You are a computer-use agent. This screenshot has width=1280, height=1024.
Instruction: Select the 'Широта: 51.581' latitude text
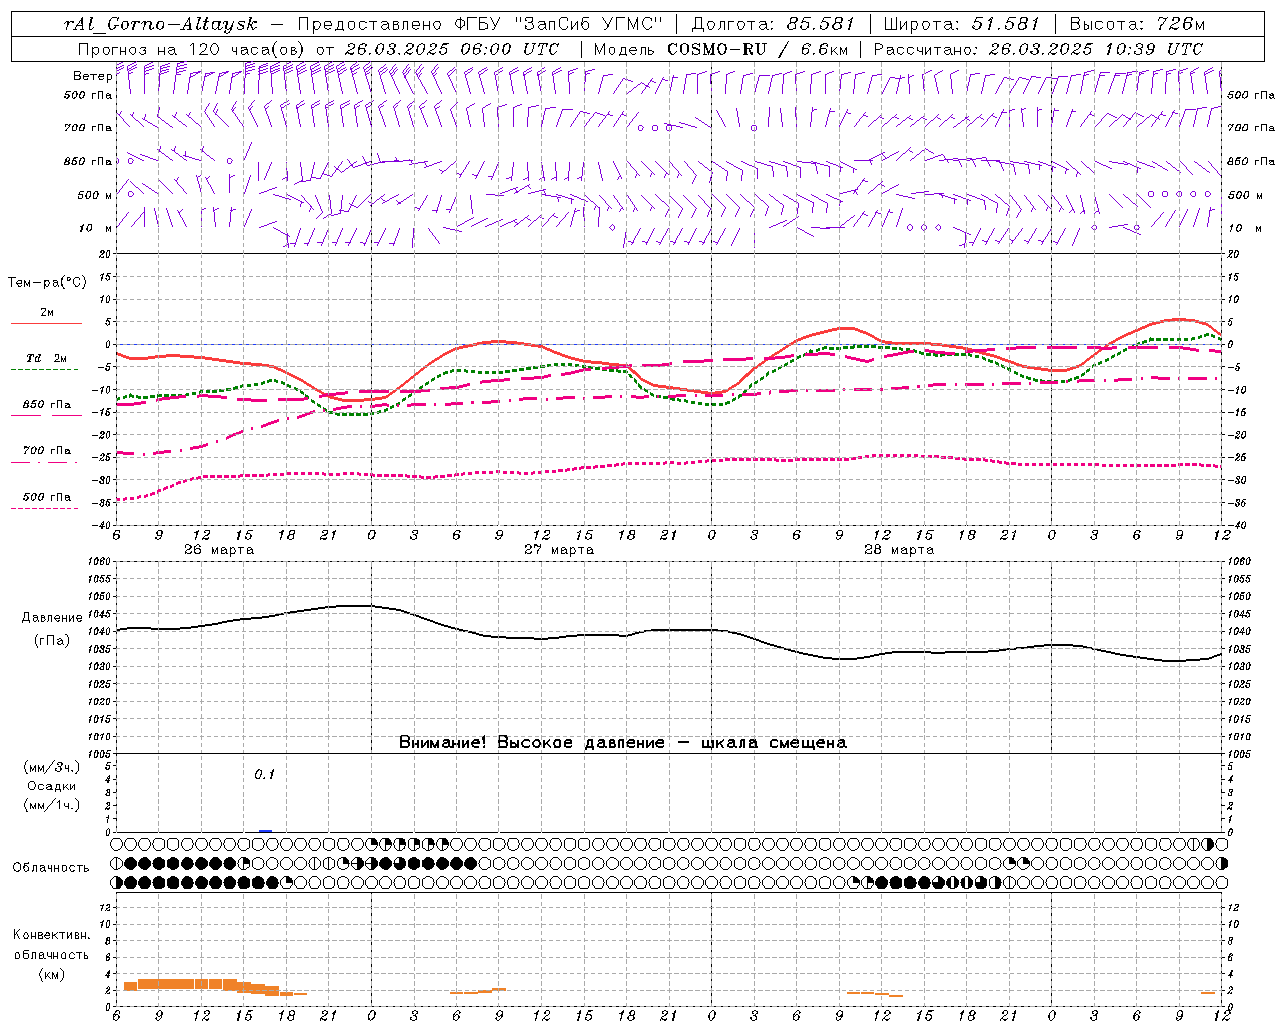click(961, 24)
